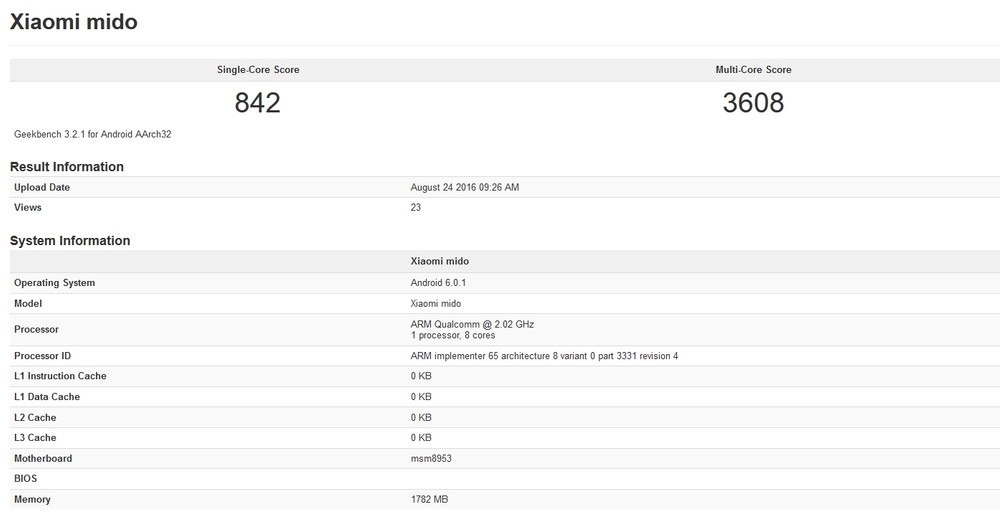Click the System Information heading
Image resolution: width=1000 pixels, height=522 pixels.
pos(70,241)
